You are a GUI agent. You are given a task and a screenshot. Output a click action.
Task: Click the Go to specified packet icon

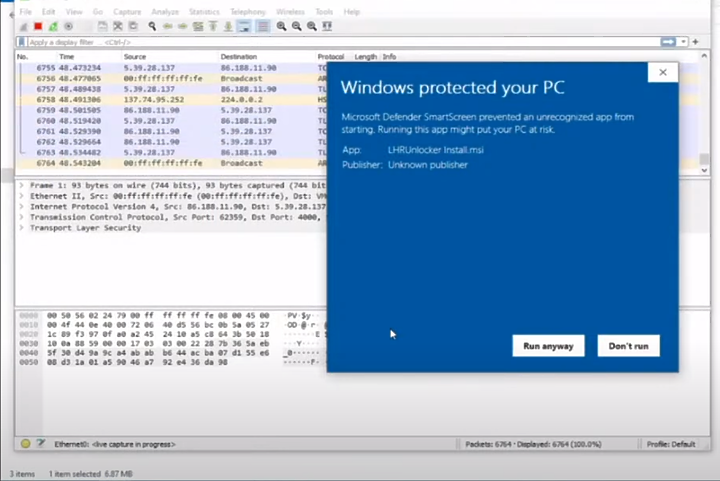(198, 26)
